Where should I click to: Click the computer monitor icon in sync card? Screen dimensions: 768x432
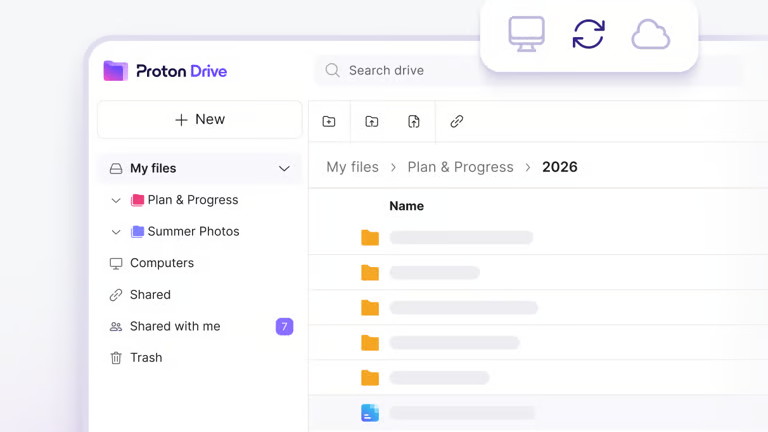pyautogui.click(x=527, y=34)
